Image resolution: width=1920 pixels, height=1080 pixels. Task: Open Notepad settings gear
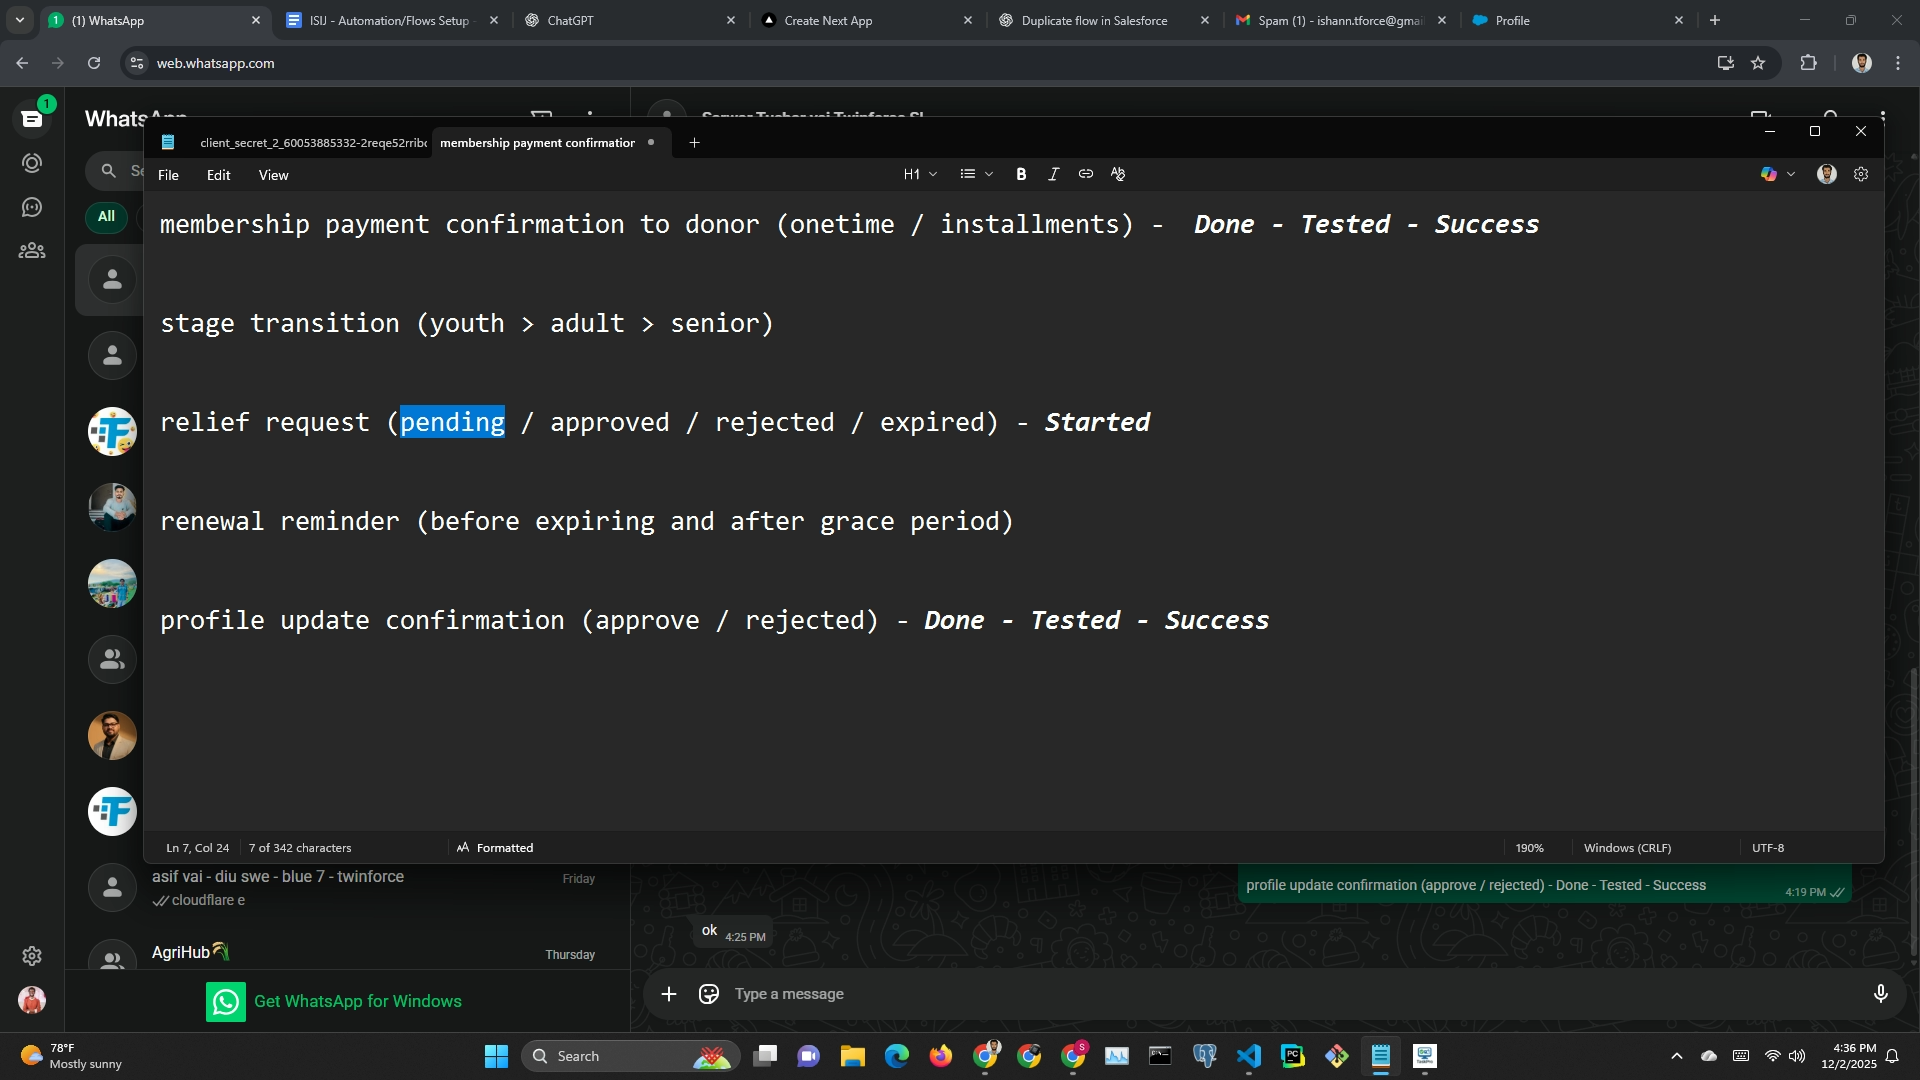point(1861,174)
